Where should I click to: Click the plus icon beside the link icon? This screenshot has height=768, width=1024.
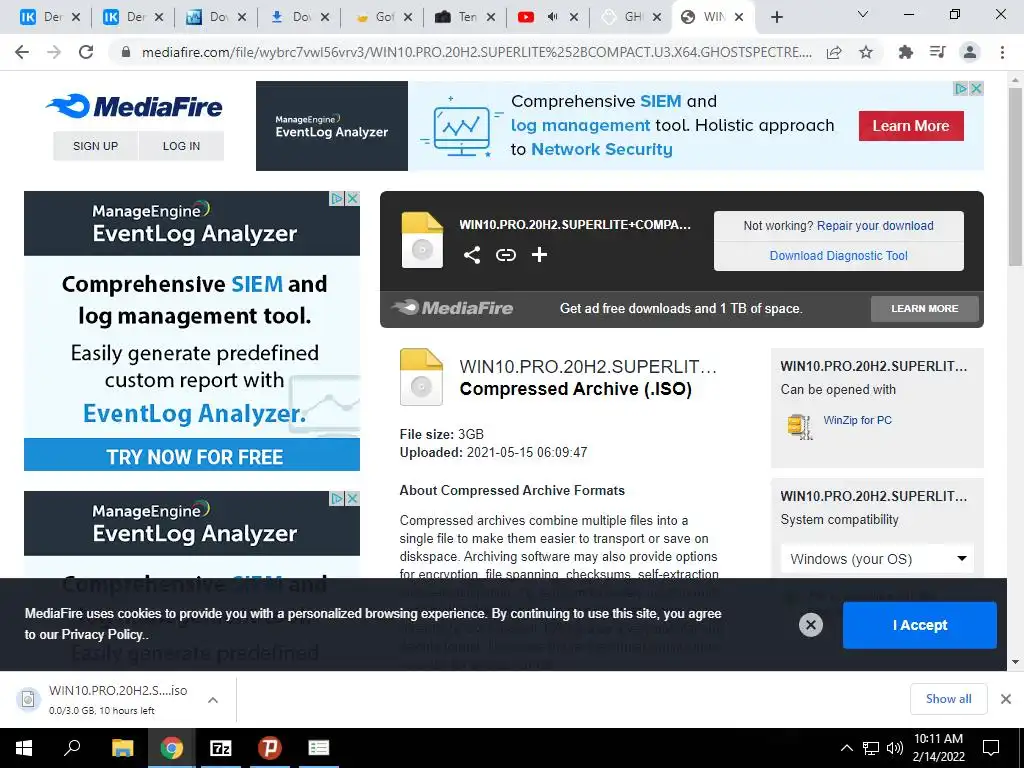pyautogui.click(x=539, y=255)
